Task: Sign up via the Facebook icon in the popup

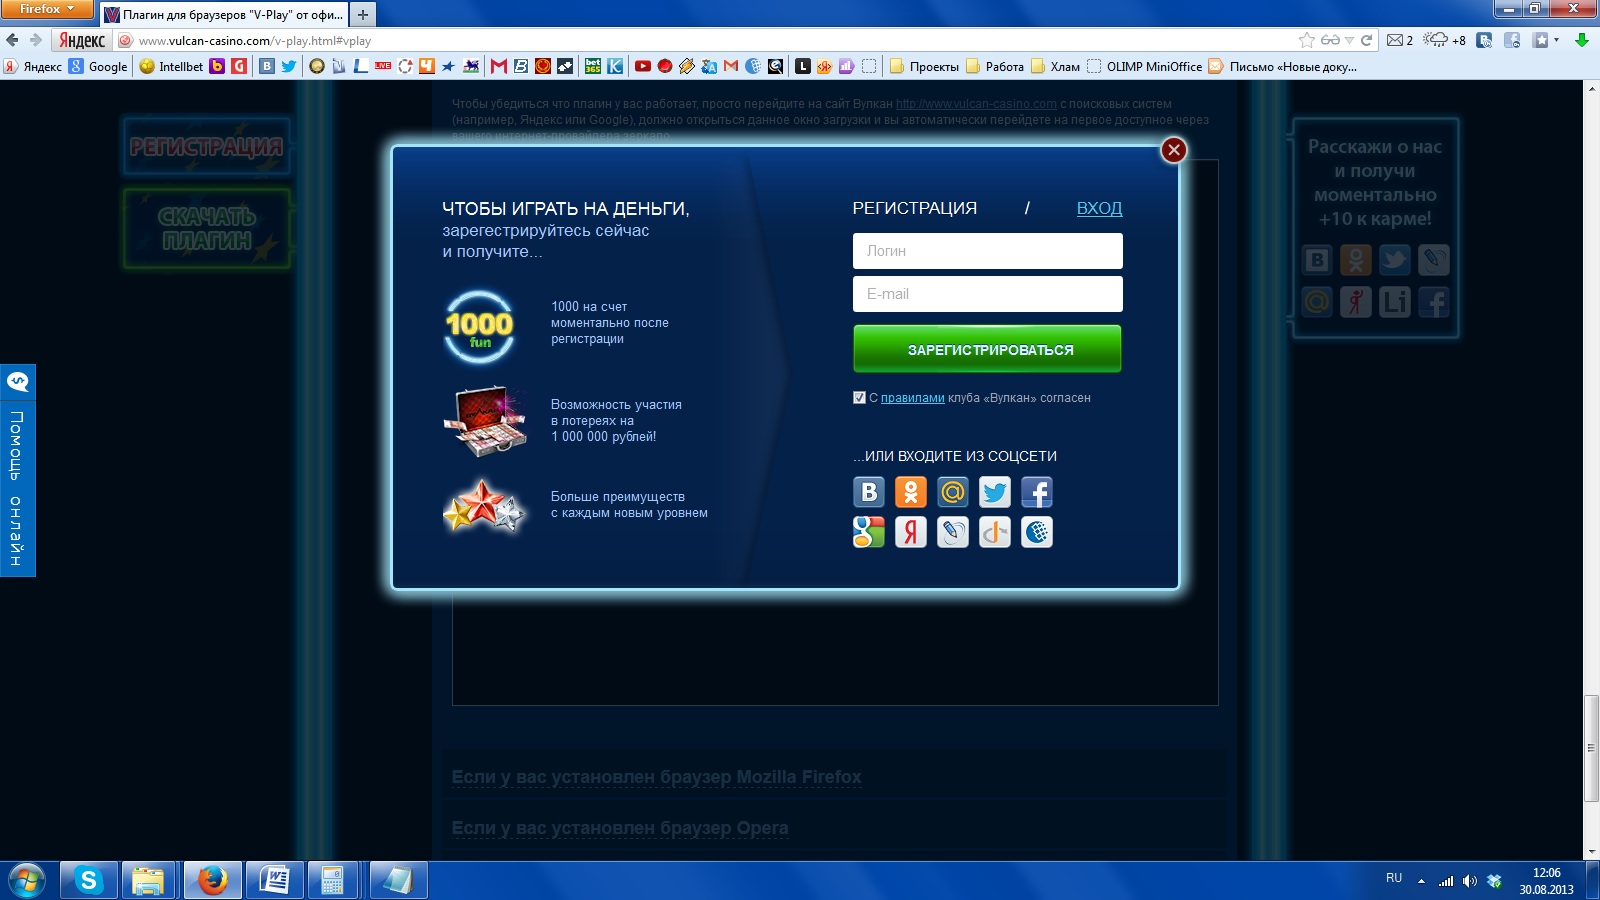Action: 1037,492
